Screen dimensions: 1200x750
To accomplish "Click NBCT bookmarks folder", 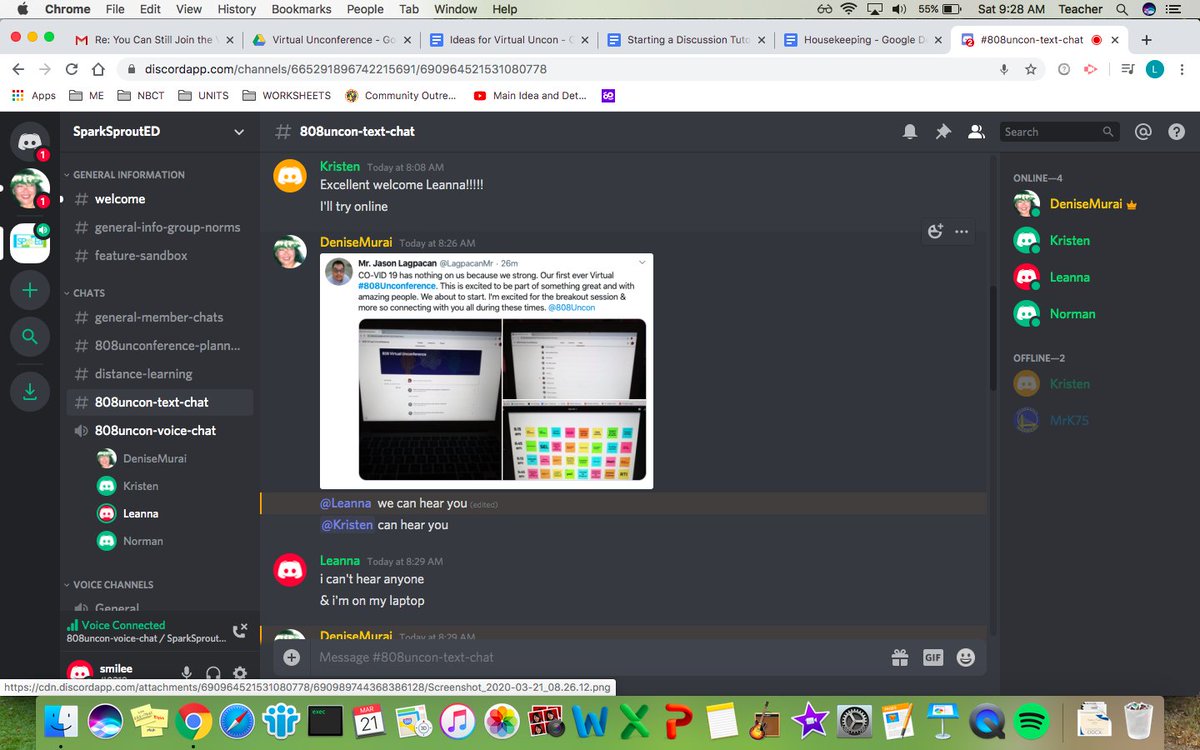I will pos(141,96).
